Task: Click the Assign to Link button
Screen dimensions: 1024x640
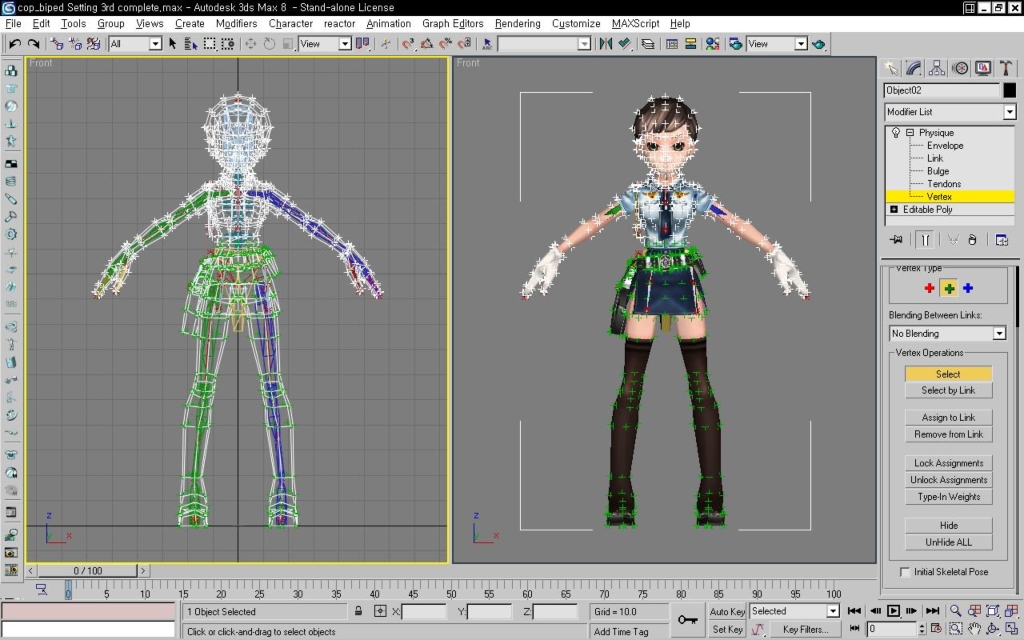Action: (948, 418)
